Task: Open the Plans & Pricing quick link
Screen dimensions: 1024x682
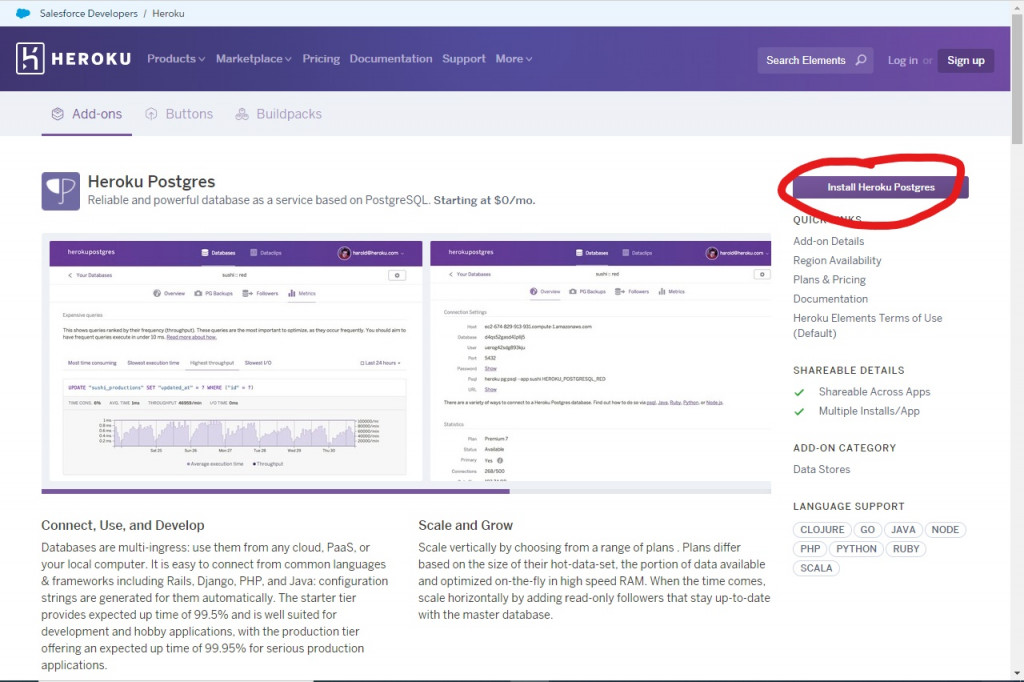Action: (829, 280)
